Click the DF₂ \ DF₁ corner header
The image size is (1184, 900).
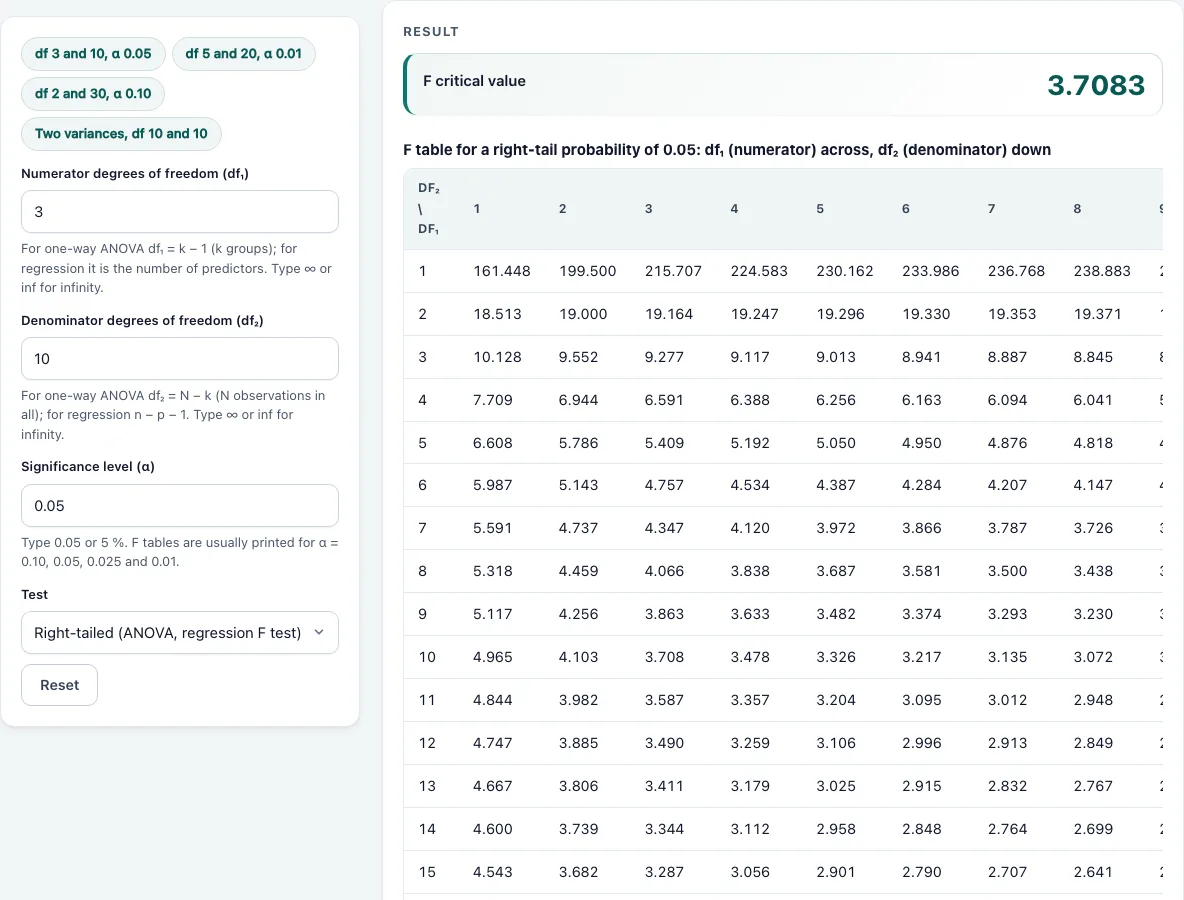(429, 208)
